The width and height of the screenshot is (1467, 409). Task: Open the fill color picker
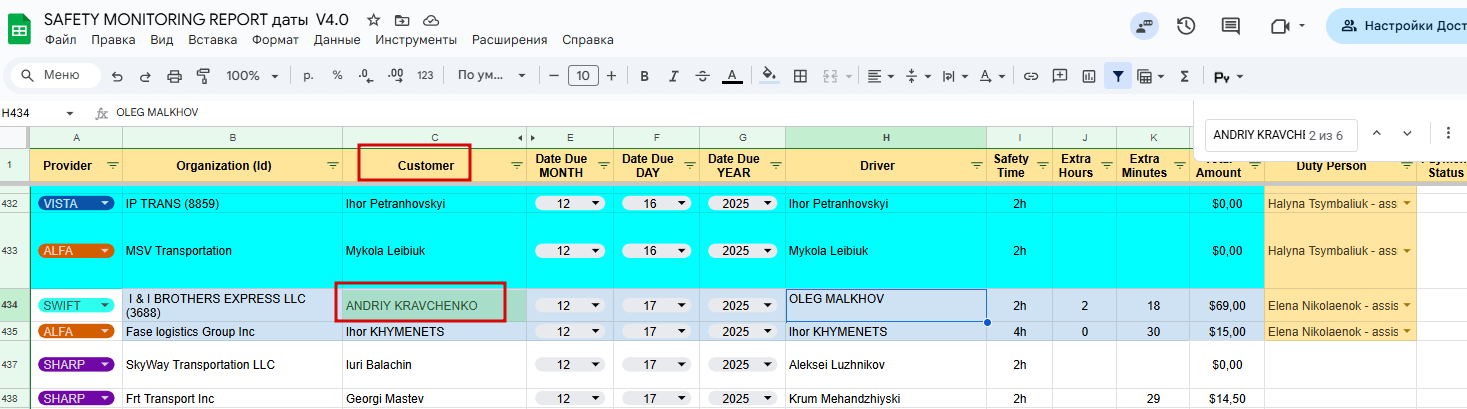pyautogui.click(x=768, y=76)
